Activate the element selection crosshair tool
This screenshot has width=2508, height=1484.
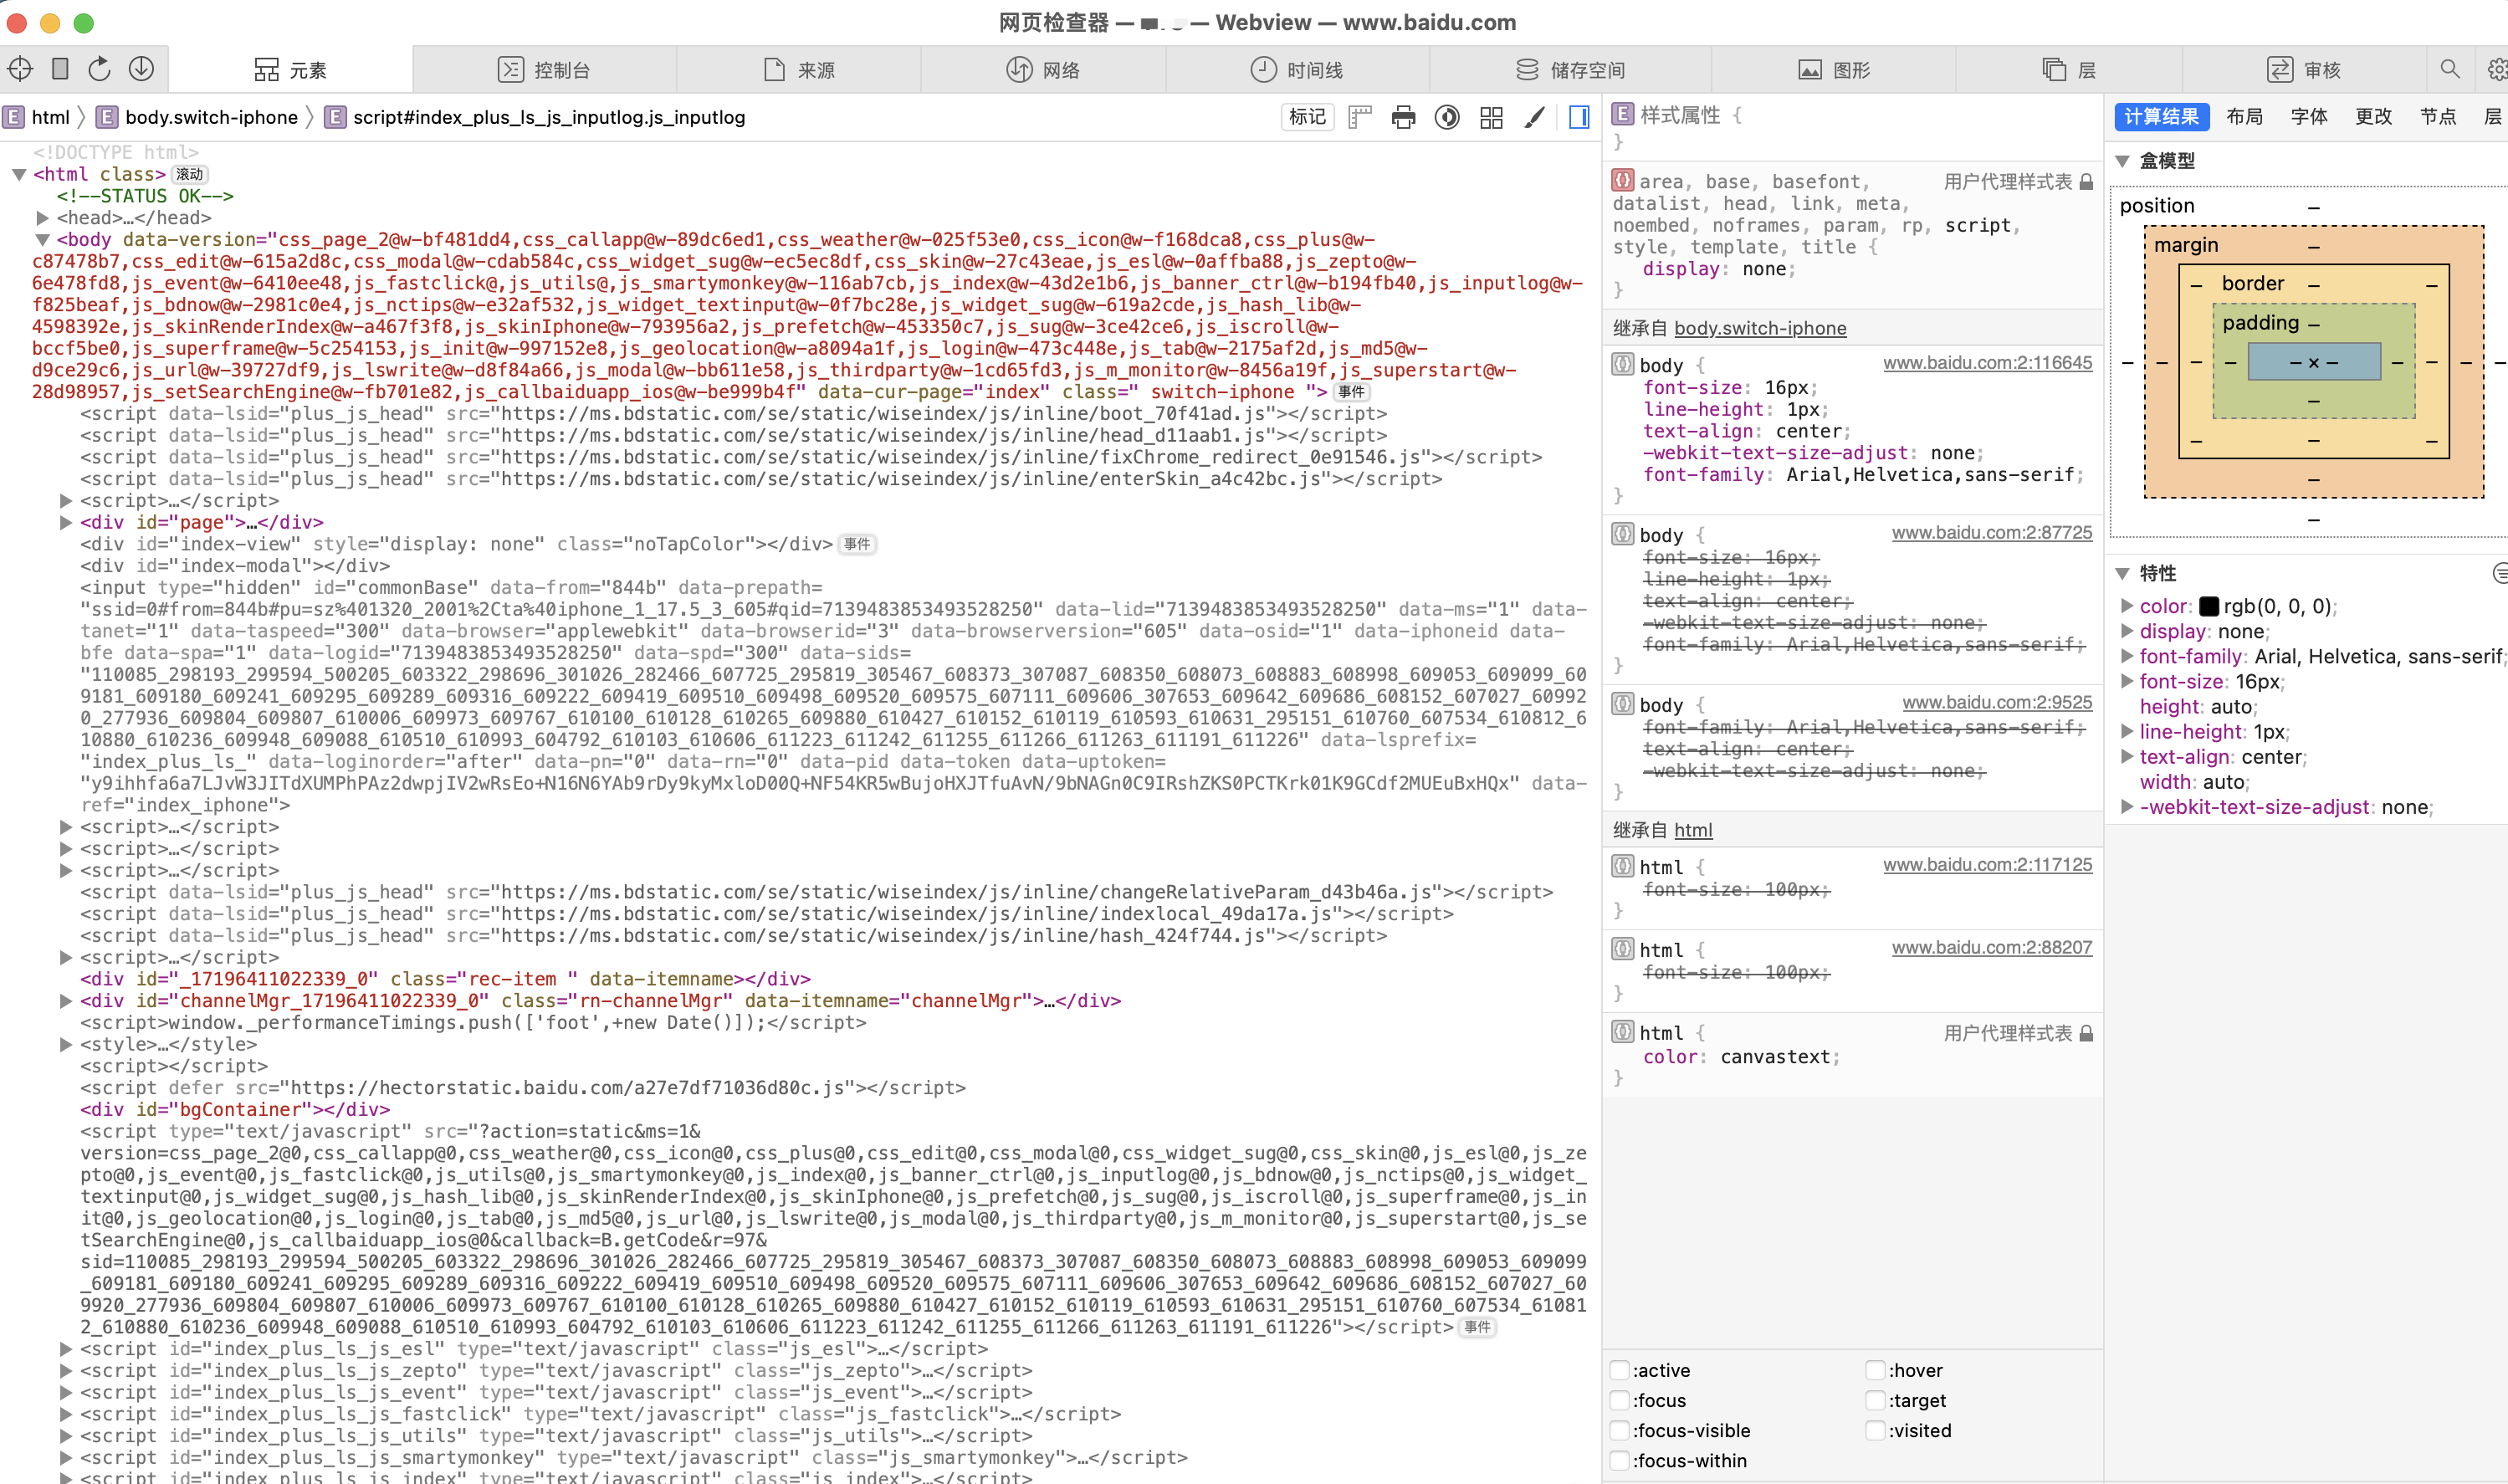click(21, 69)
